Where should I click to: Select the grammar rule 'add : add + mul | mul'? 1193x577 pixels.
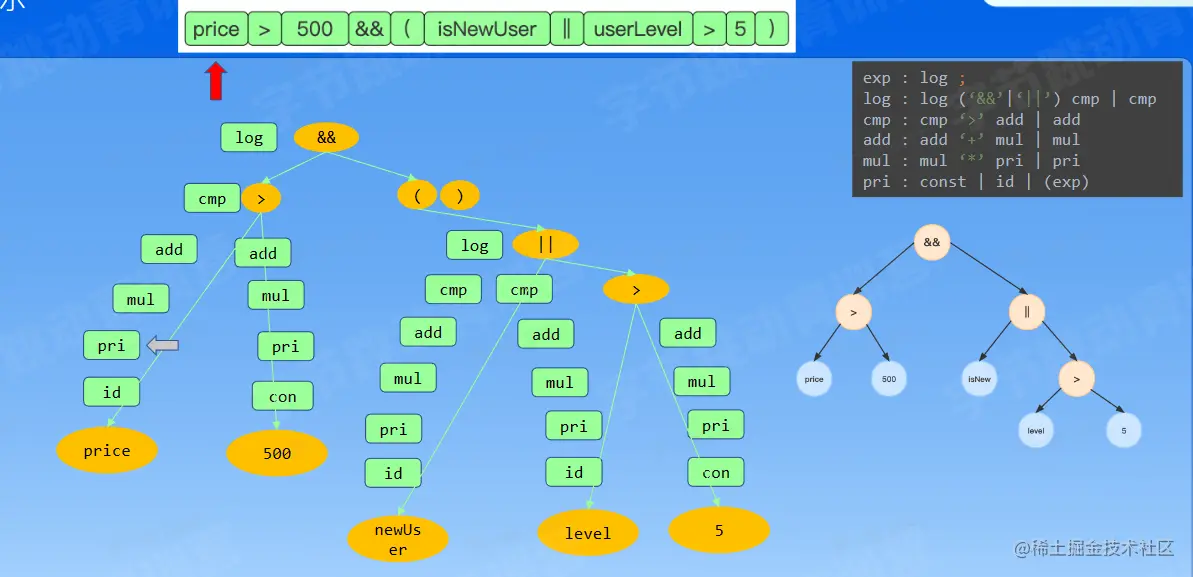[972, 140]
